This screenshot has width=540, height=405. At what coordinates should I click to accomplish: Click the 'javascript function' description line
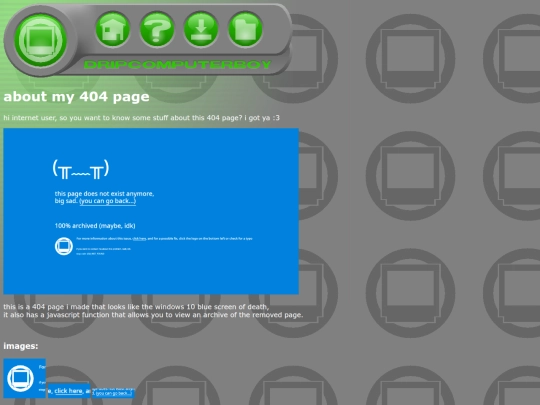coord(153,315)
